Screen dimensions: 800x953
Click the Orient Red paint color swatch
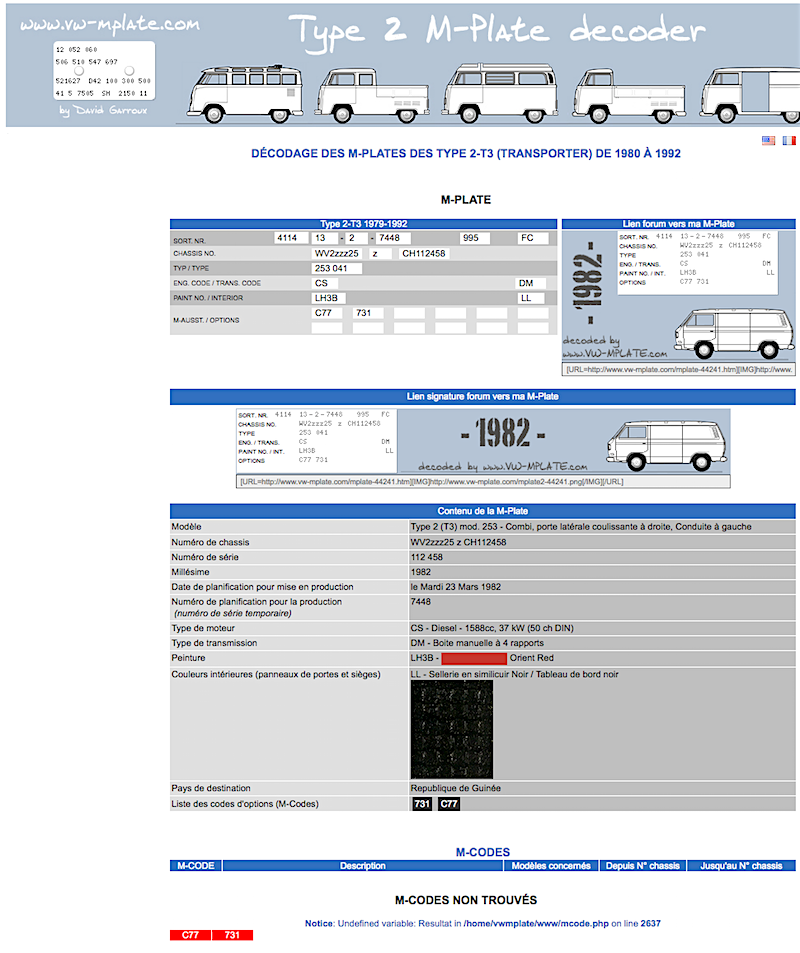474,658
